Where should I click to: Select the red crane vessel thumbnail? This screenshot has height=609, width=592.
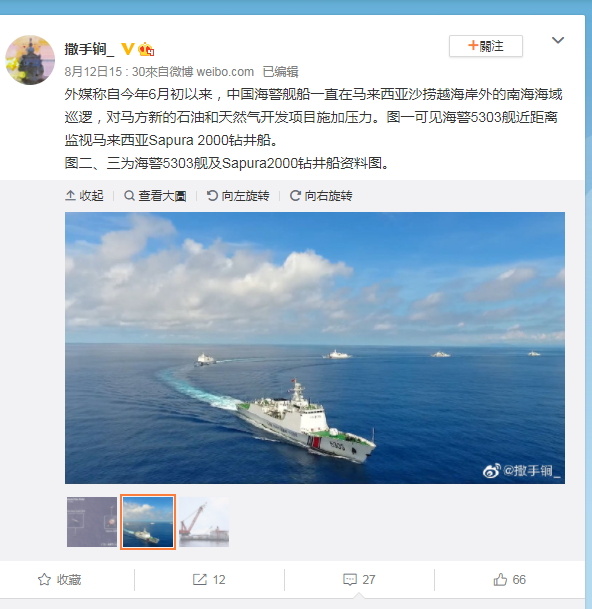(204, 522)
